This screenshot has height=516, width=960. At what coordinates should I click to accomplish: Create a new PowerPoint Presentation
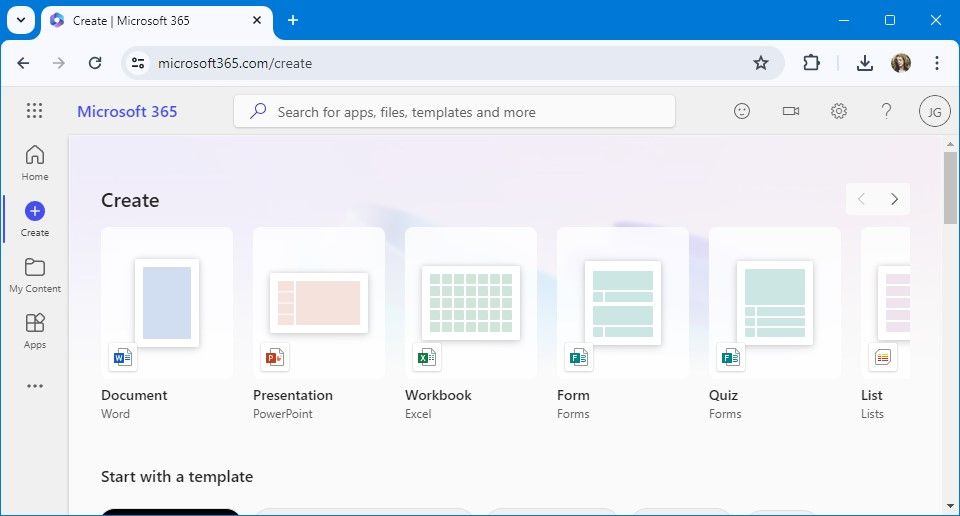[318, 324]
